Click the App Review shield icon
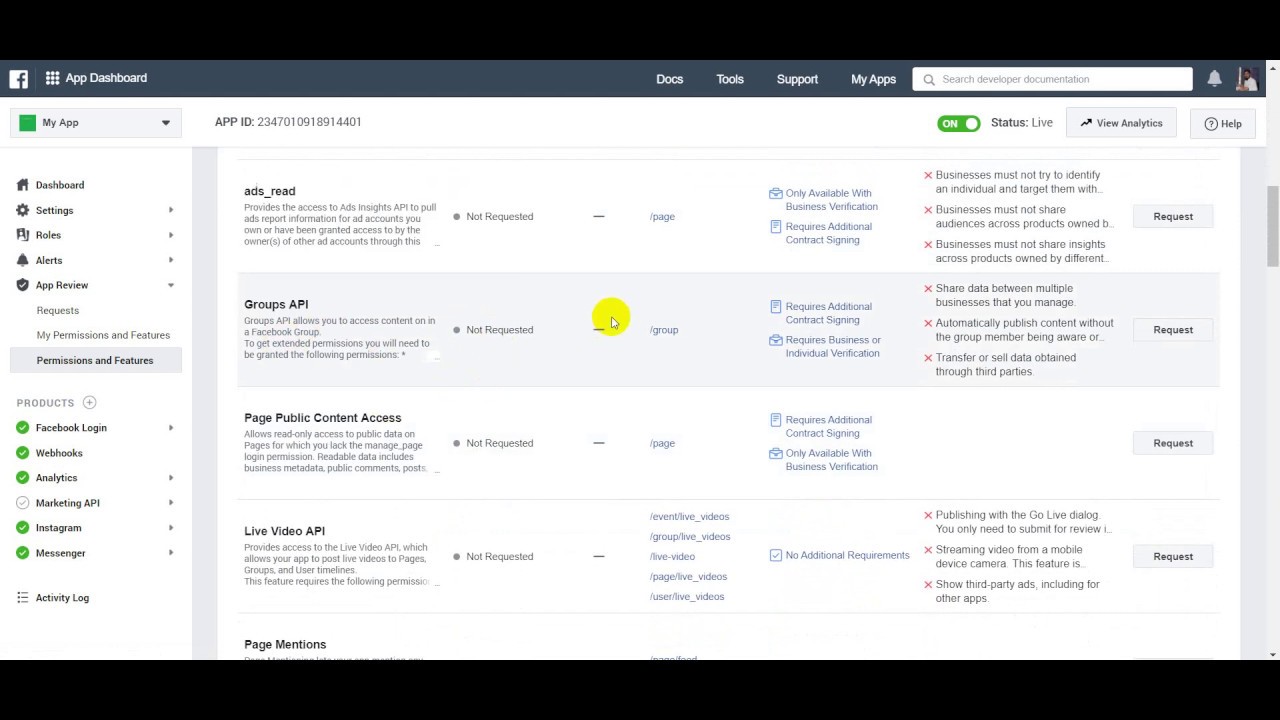 coord(23,285)
